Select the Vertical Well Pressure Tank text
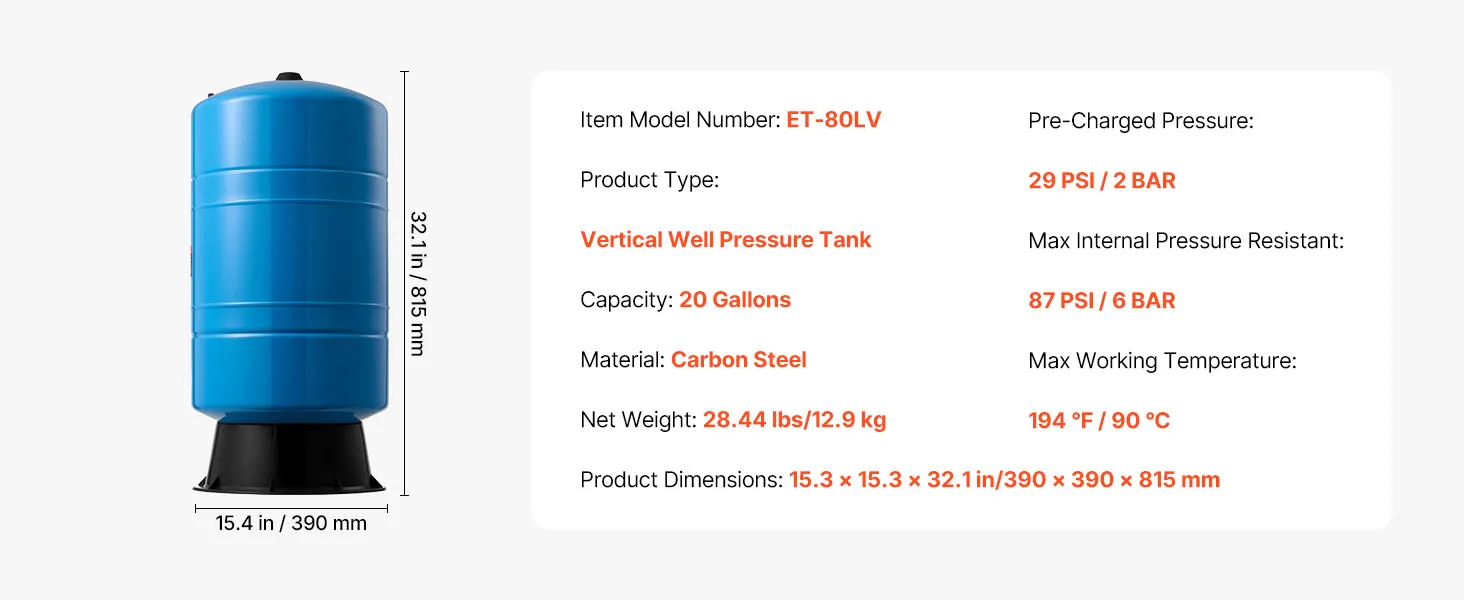1464x600 pixels. (x=726, y=240)
